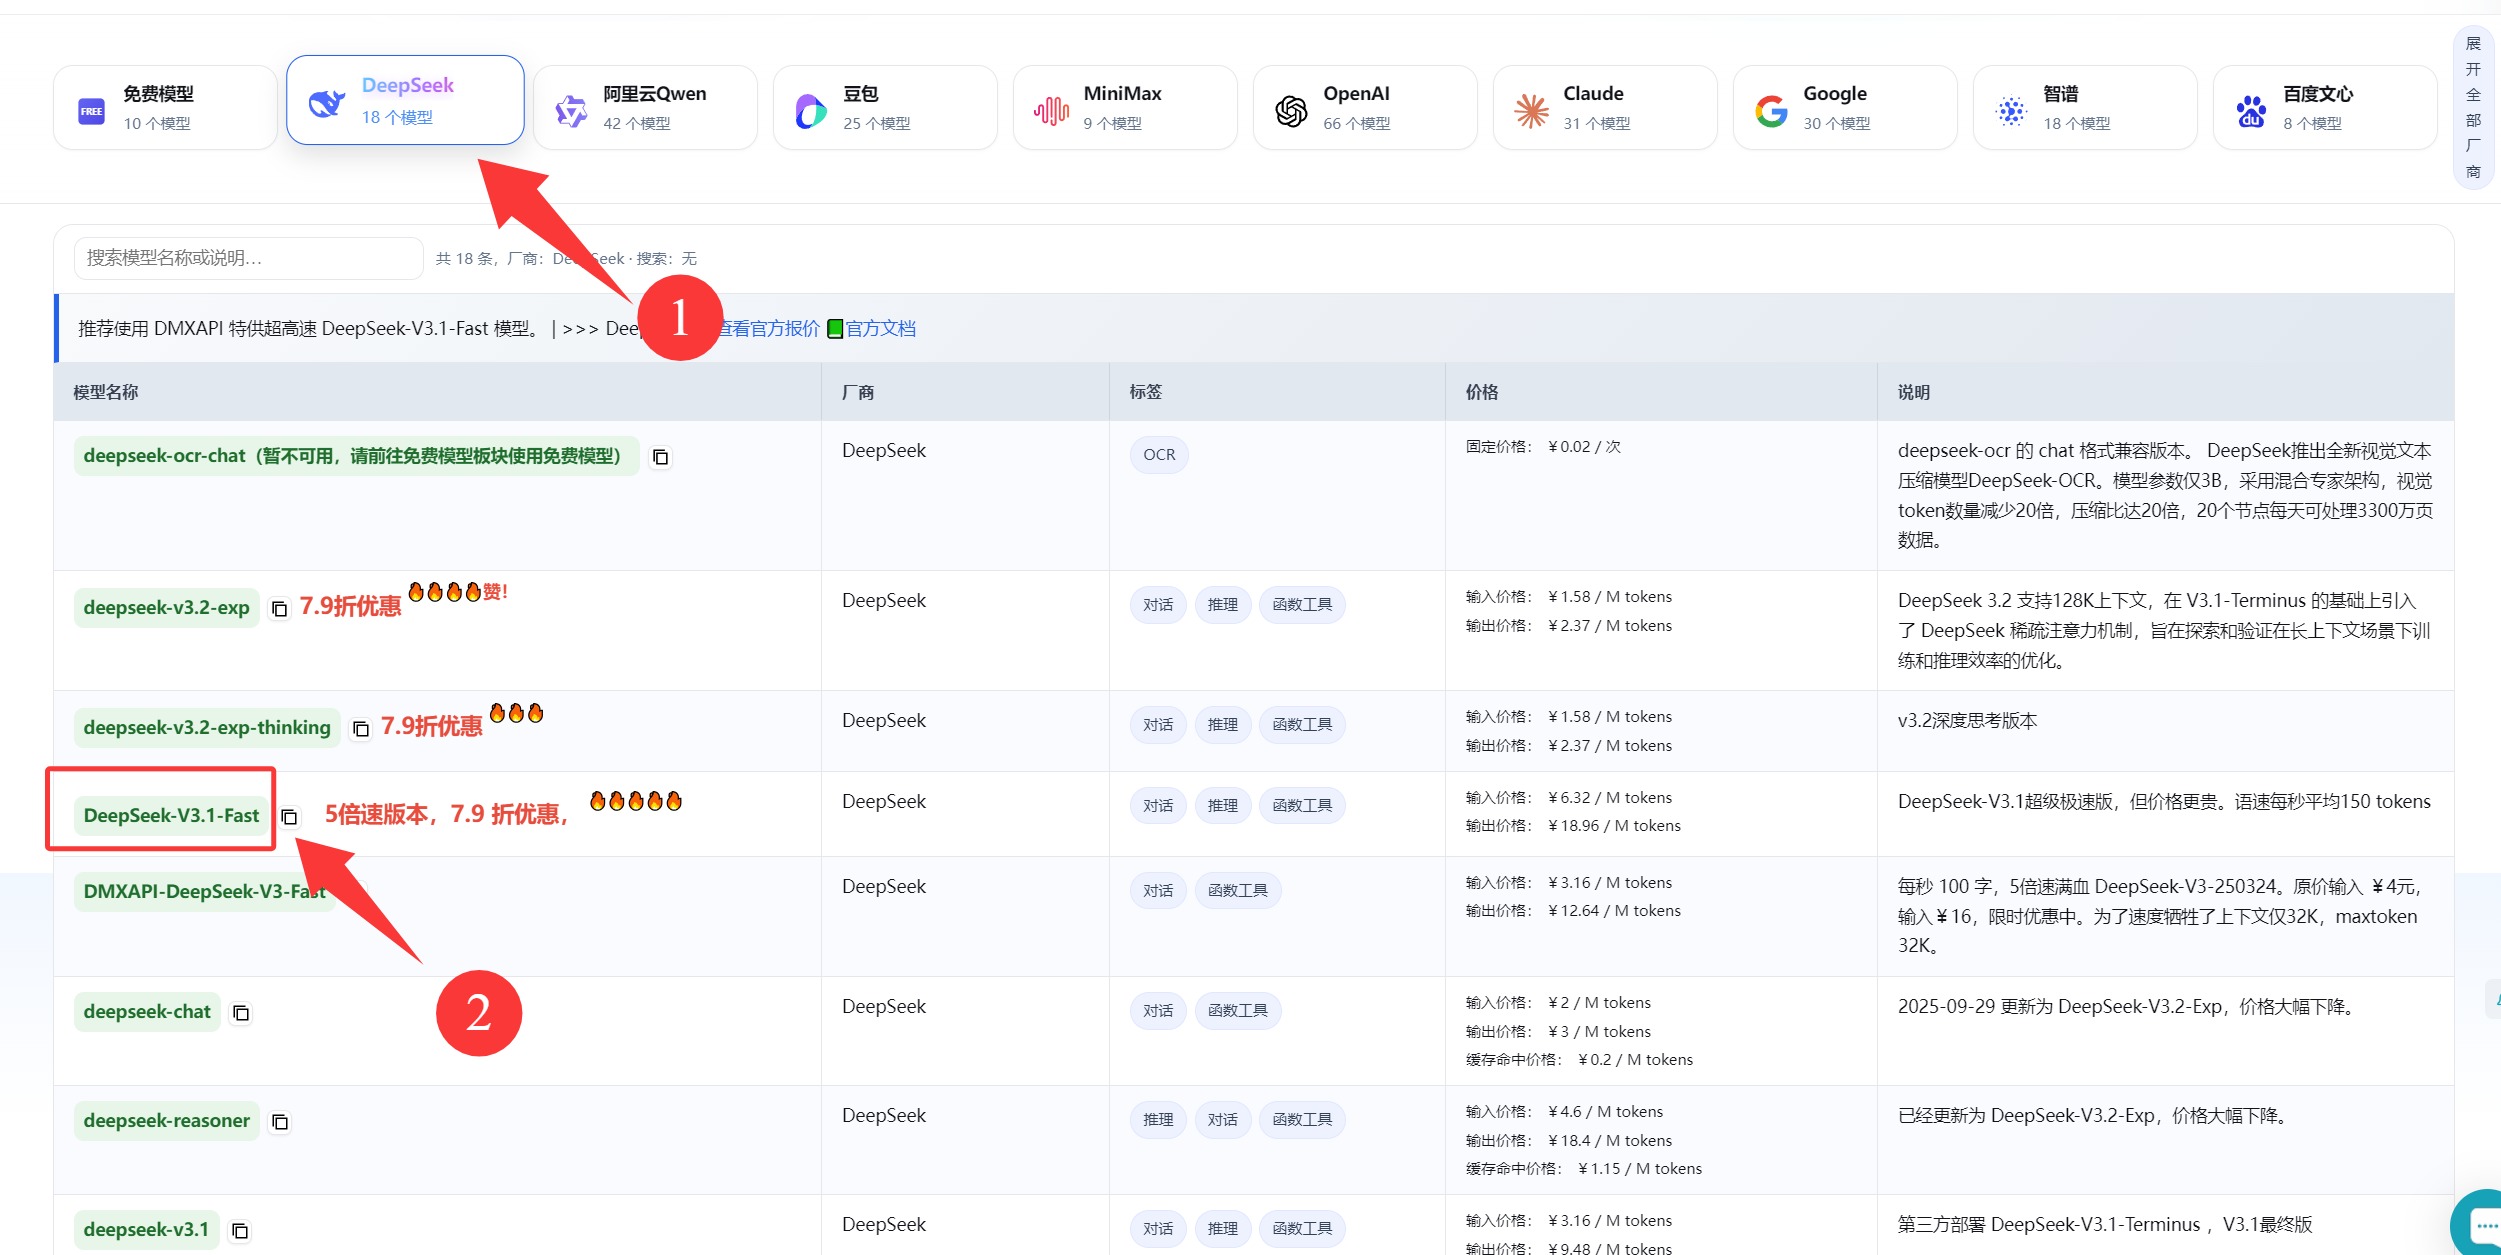Click 对话 tag in deepseek-v3.1 row
The image size is (2501, 1255).
[x=1158, y=1229]
